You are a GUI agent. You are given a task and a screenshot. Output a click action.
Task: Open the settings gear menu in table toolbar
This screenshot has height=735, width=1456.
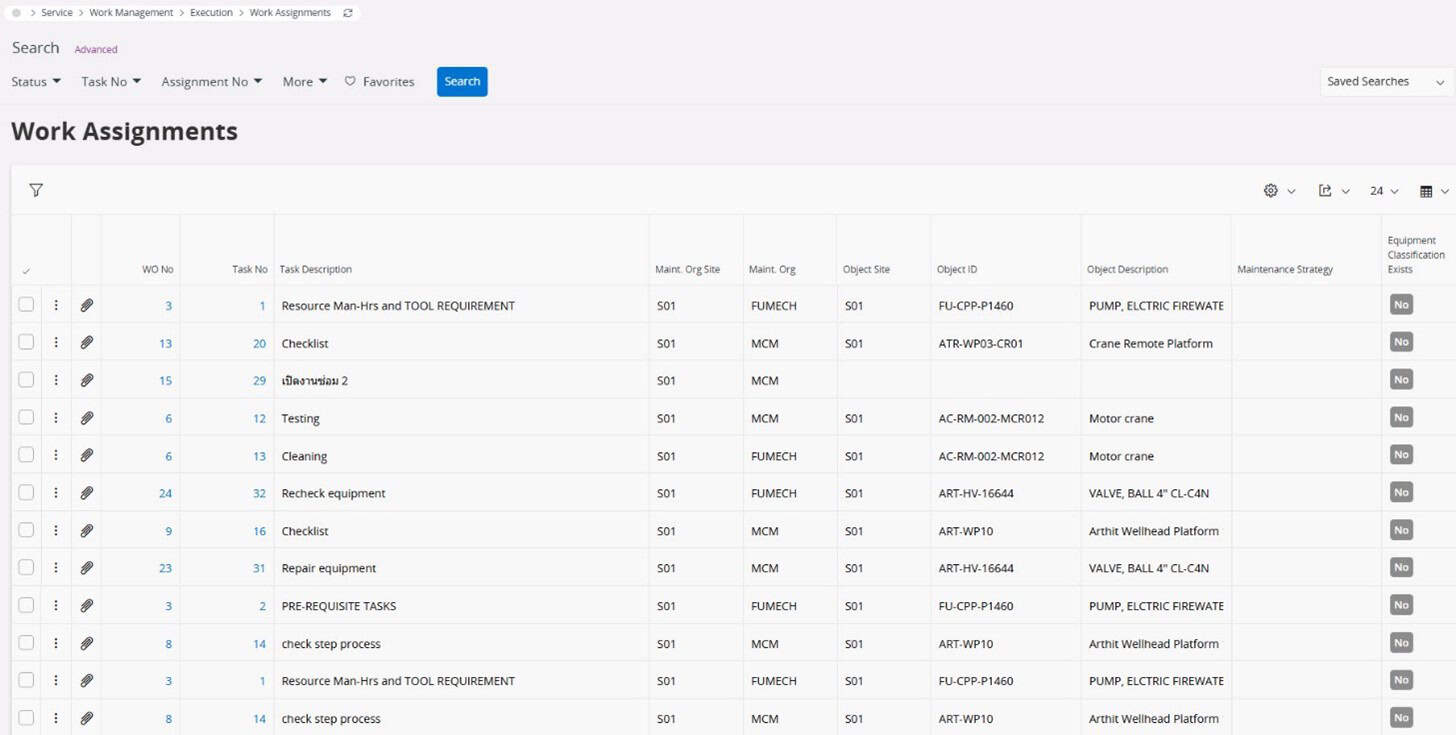click(x=1271, y=190)
